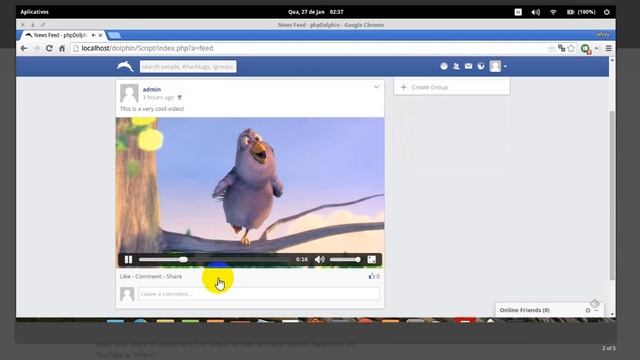Adjust the video volume slider
Screen dimensions: 640x360
(x=345, y=260)
